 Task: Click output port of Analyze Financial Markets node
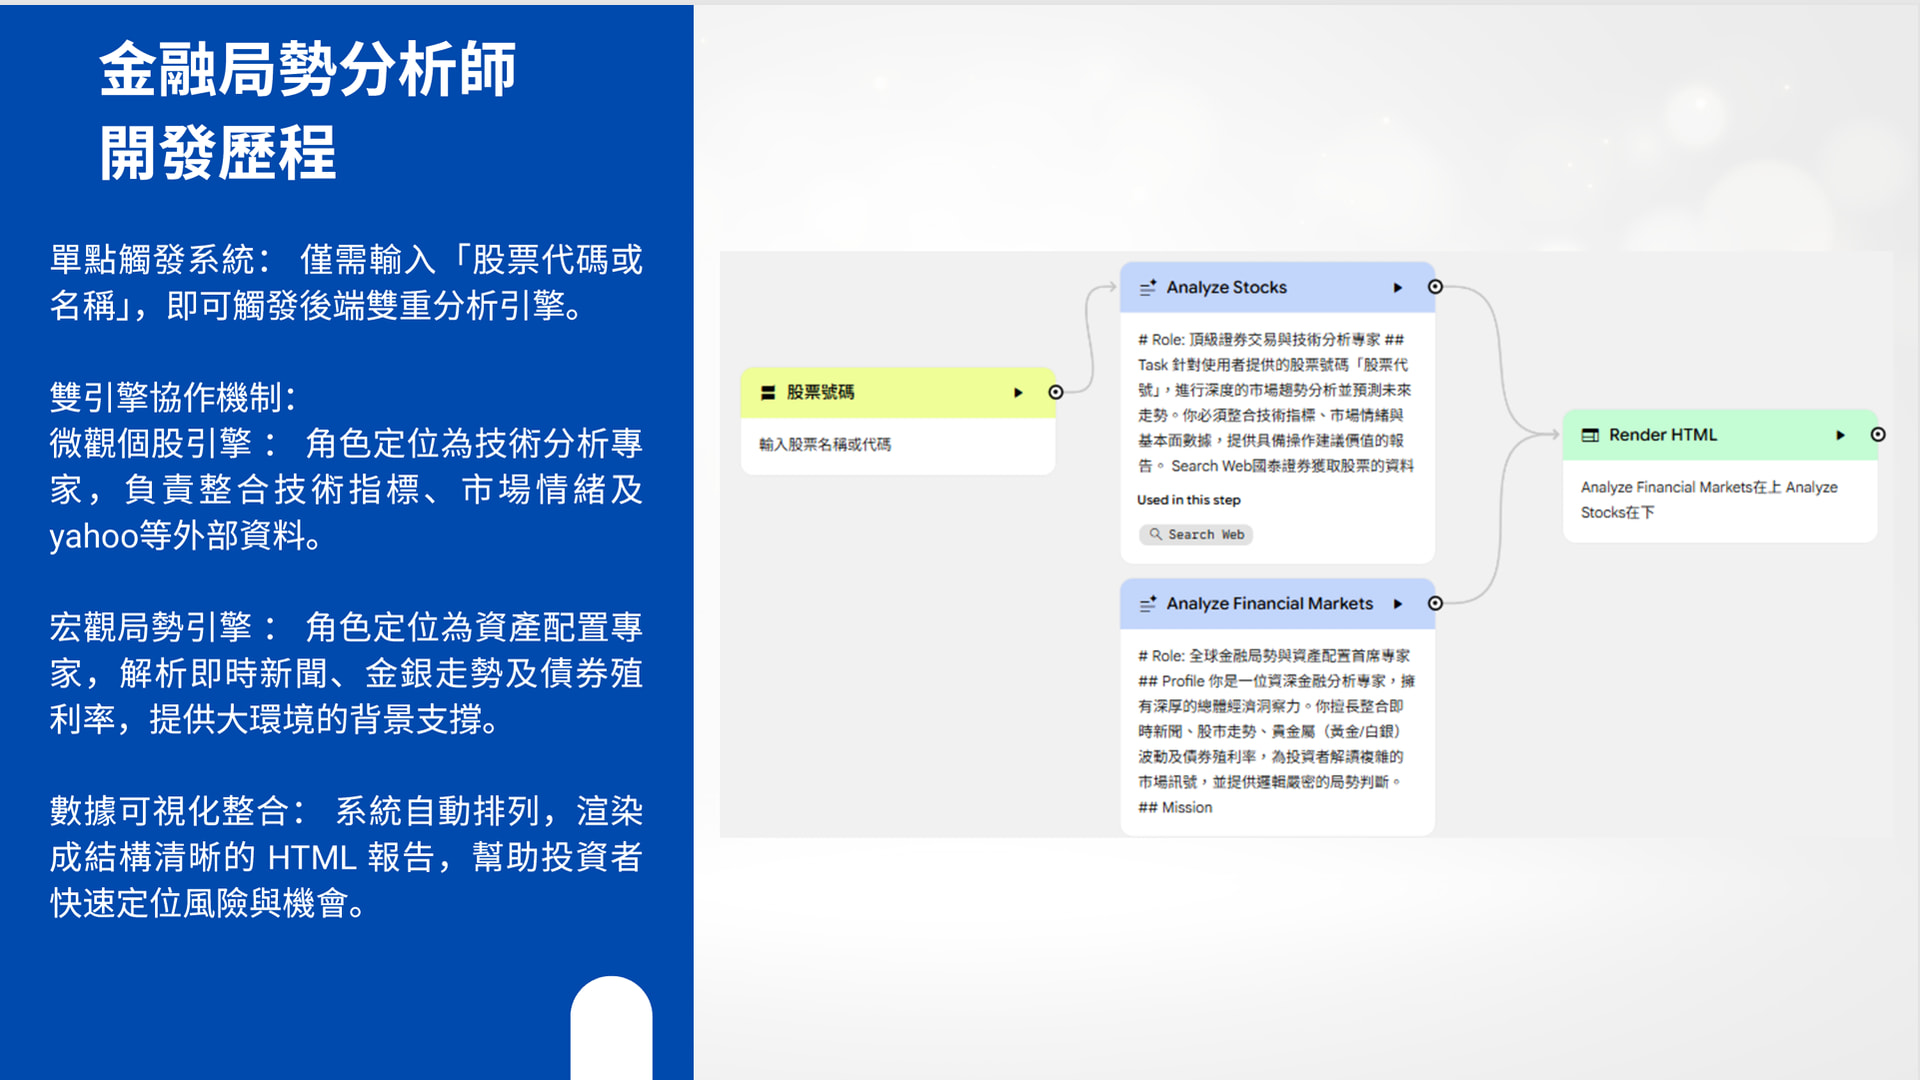[1435, 604]
